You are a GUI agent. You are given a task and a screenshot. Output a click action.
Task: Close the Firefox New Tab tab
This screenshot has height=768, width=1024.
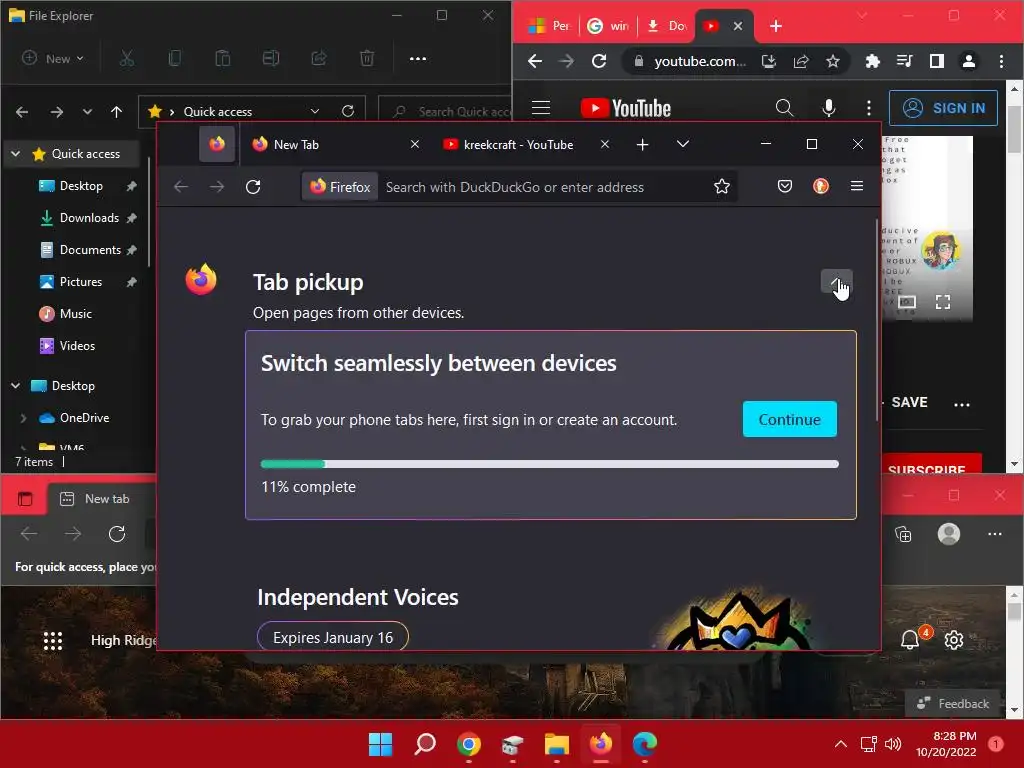[415, 144]
